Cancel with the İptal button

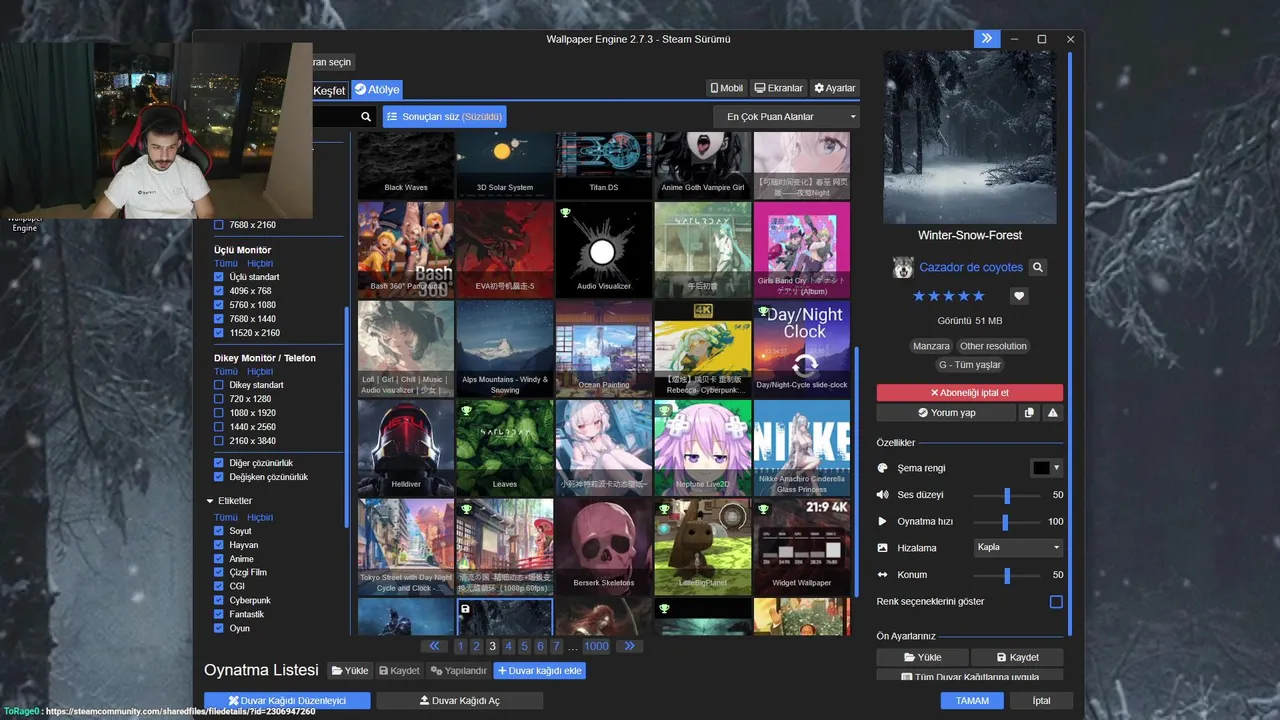click(1041, 701)
